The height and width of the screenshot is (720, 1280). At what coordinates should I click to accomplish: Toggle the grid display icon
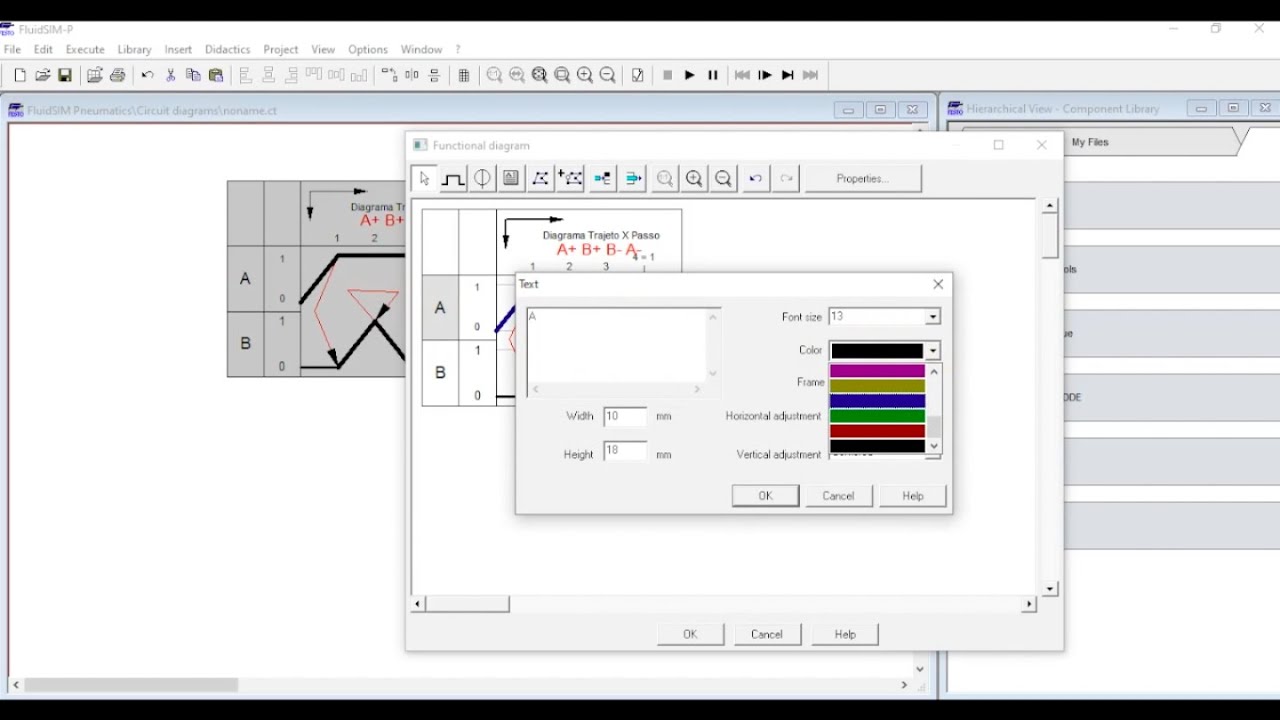tap(464, 75)
